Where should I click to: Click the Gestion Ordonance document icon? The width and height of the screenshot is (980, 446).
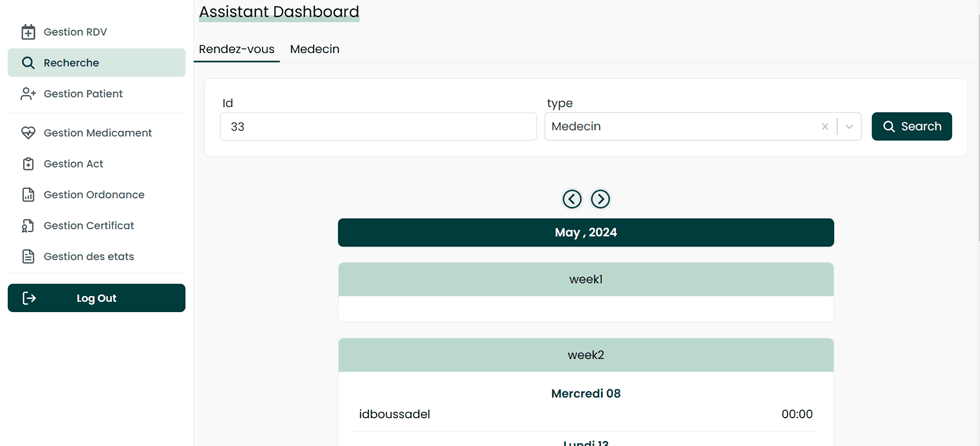point(28,195)
